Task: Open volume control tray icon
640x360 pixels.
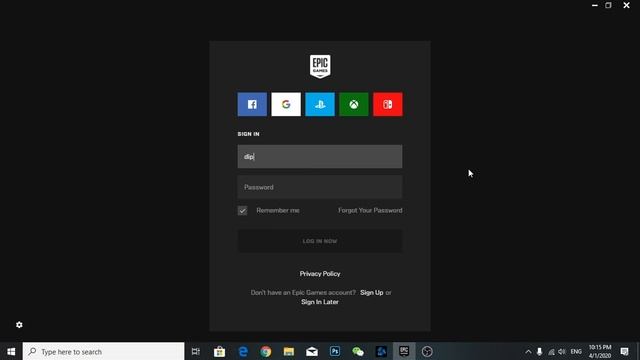Action: pos(562,352)
